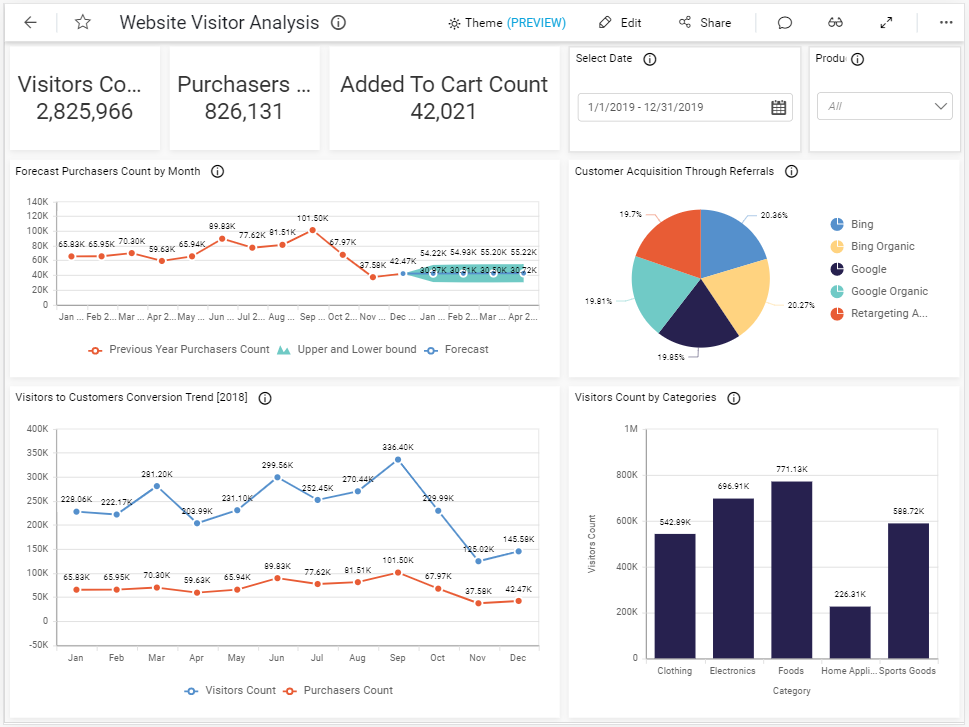
Task: Expand dashboard to fullscreen with the arrows icon
Action: 886,22
